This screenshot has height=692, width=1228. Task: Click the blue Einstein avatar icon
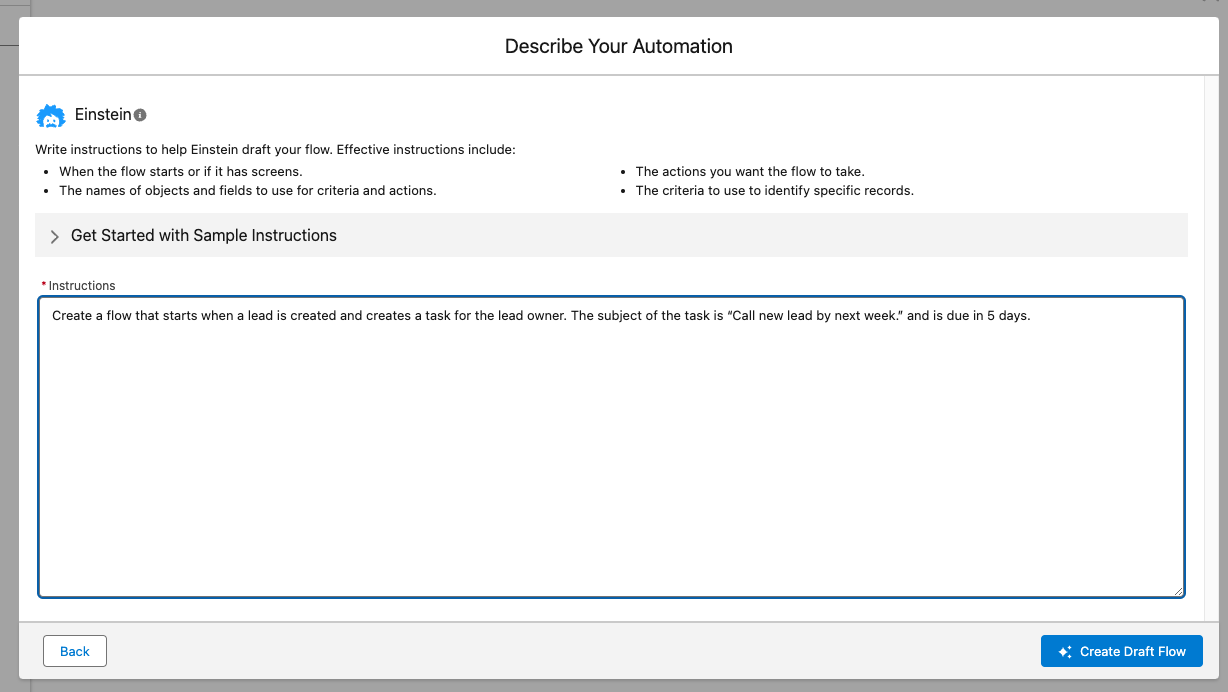point(51,116)
